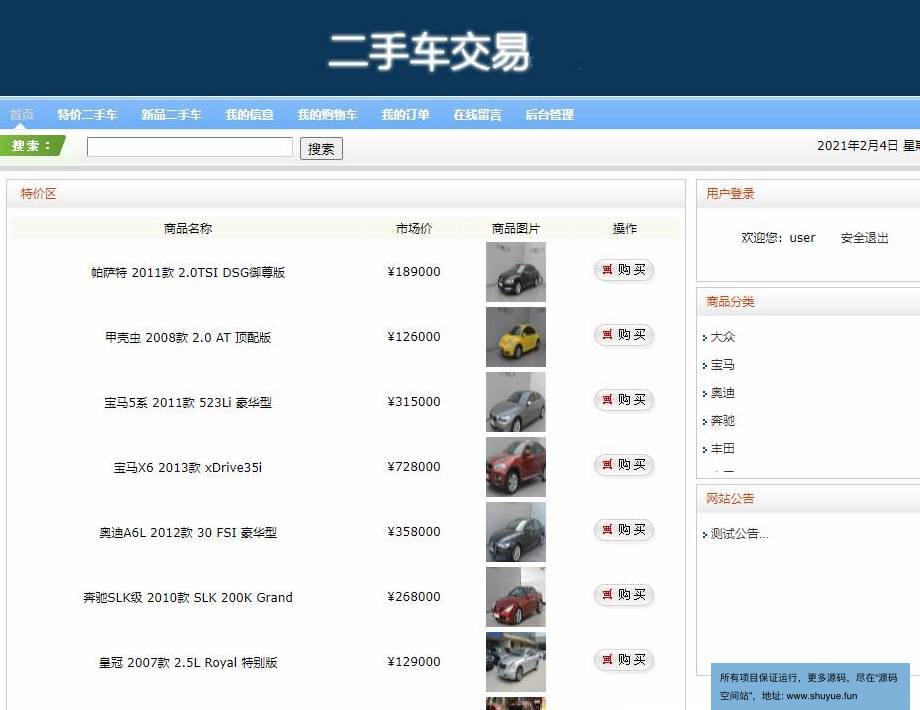The height and width of the screenshot is (710, 920).
Task: Buy the 皇冠 2007款 car
Action: click(x=624, y=660)
